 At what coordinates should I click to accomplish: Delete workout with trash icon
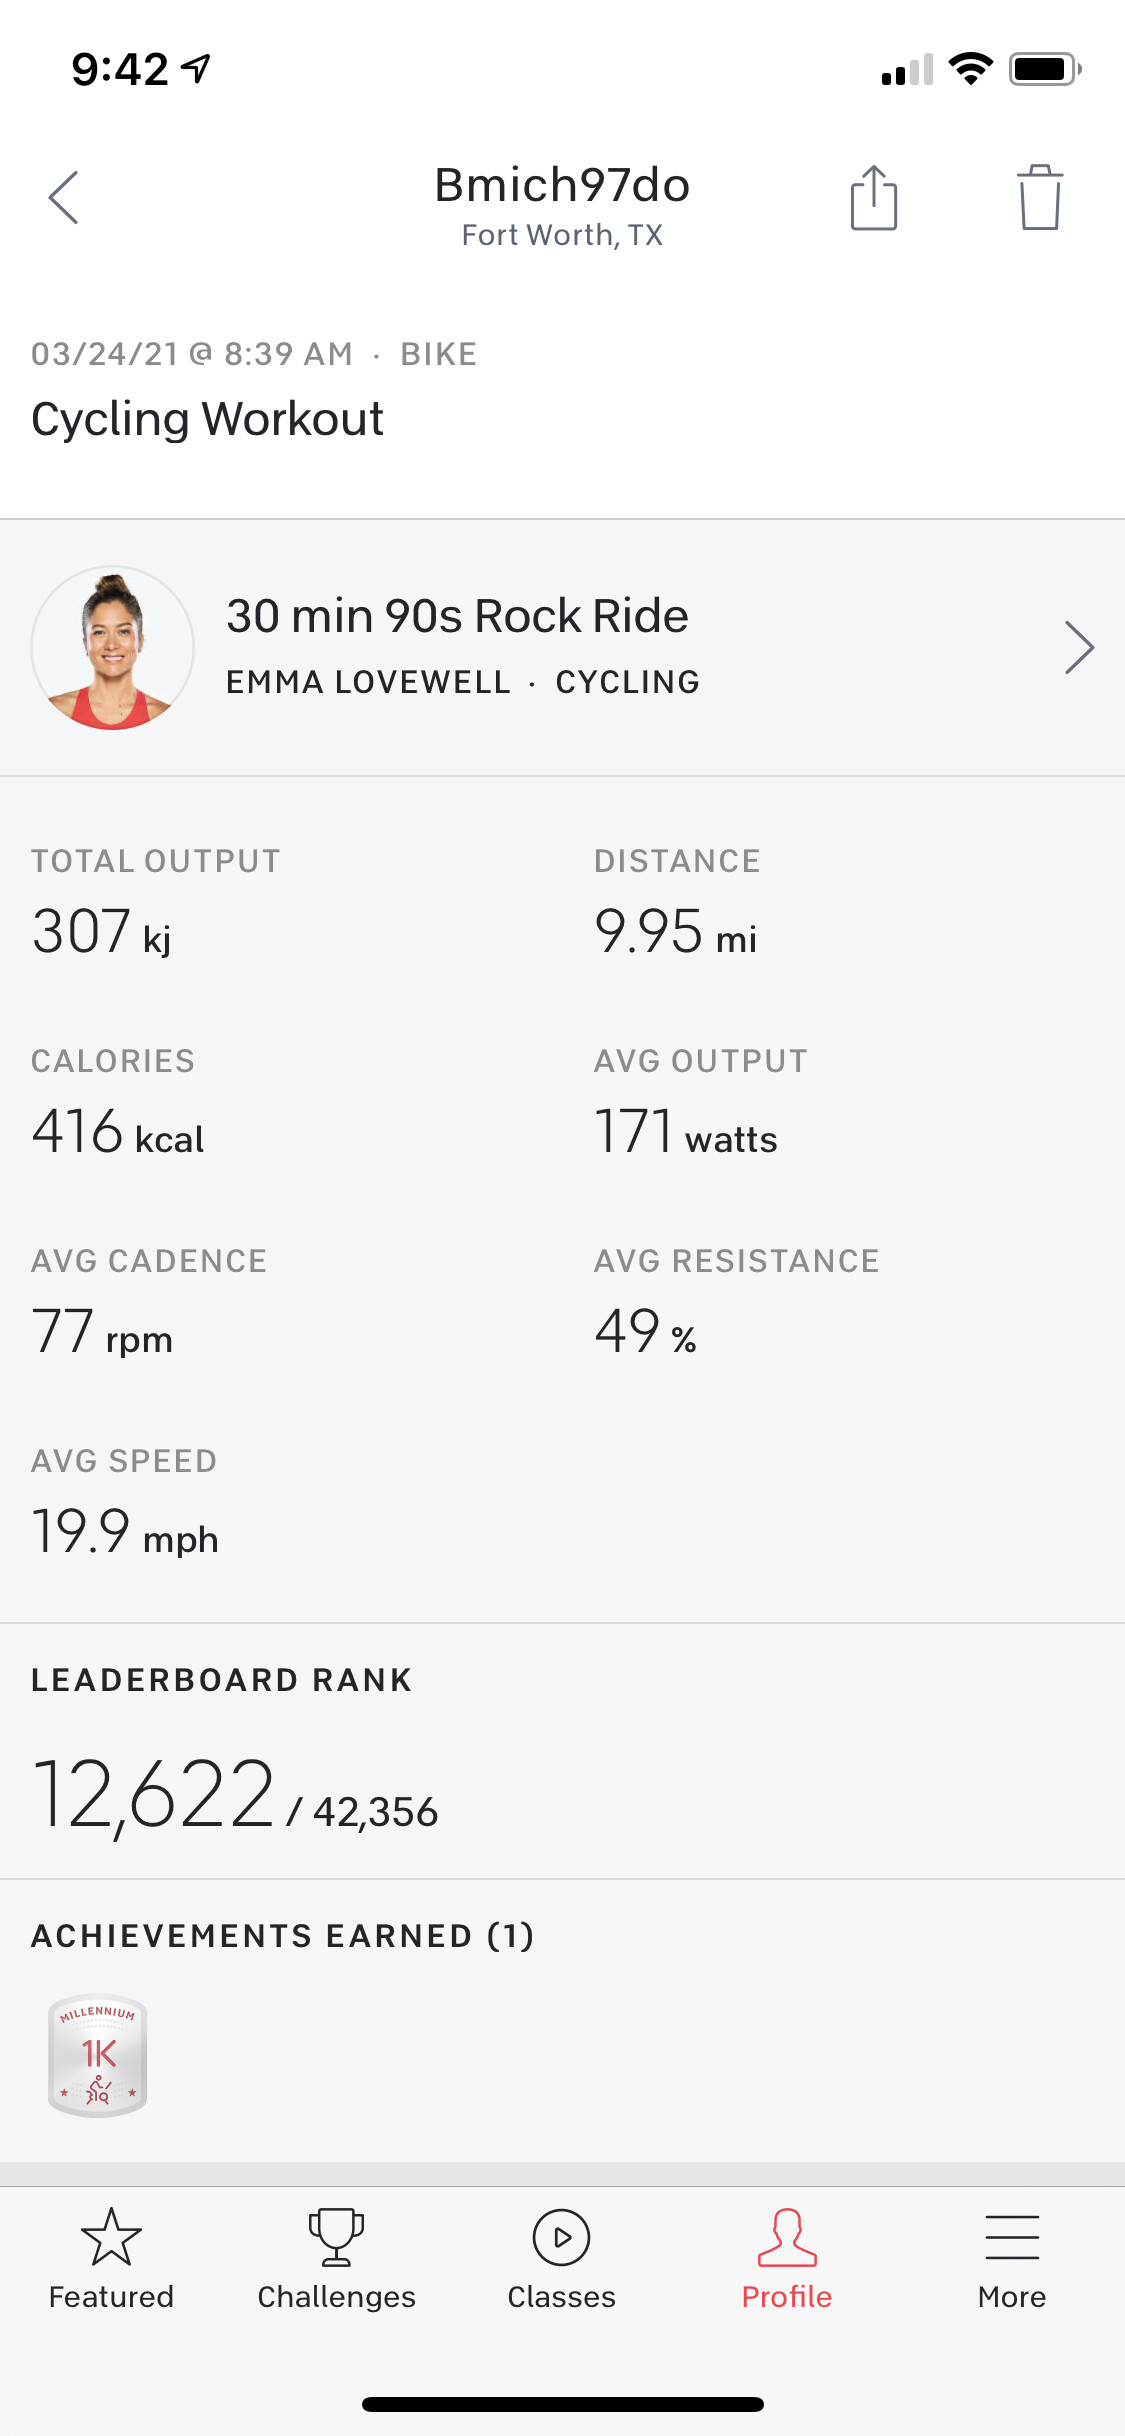pyautogui.click(x=1040, y=198)
